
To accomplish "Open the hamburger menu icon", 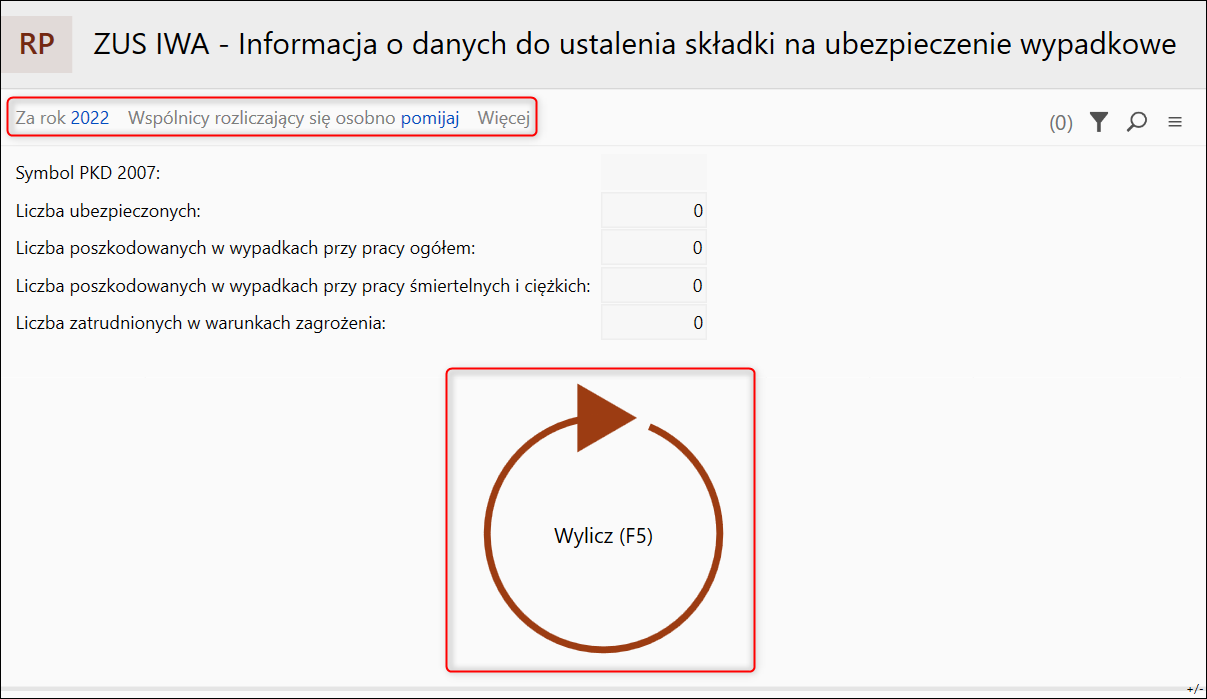I will click(1175, 122).
